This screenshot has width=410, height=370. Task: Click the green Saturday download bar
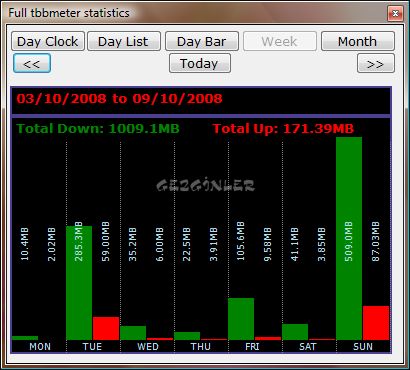coord(295,332)
